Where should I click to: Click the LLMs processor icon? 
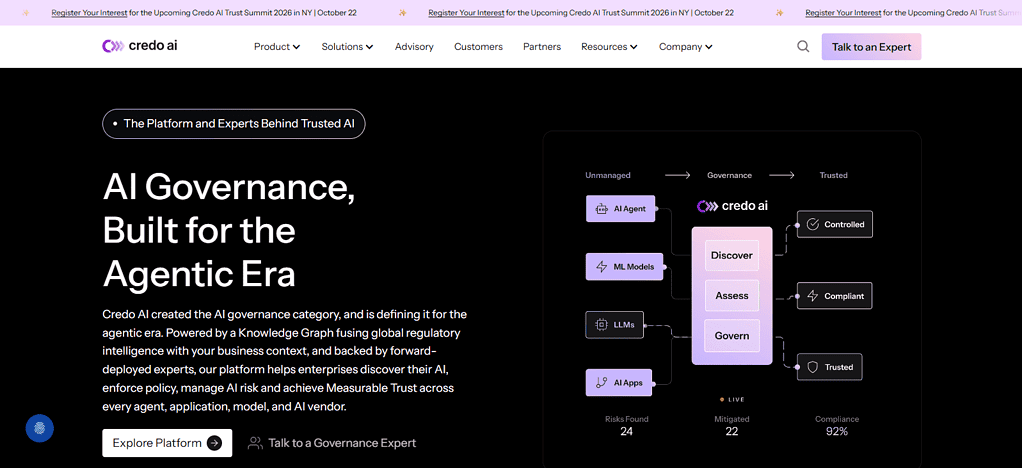coord(601,324)
